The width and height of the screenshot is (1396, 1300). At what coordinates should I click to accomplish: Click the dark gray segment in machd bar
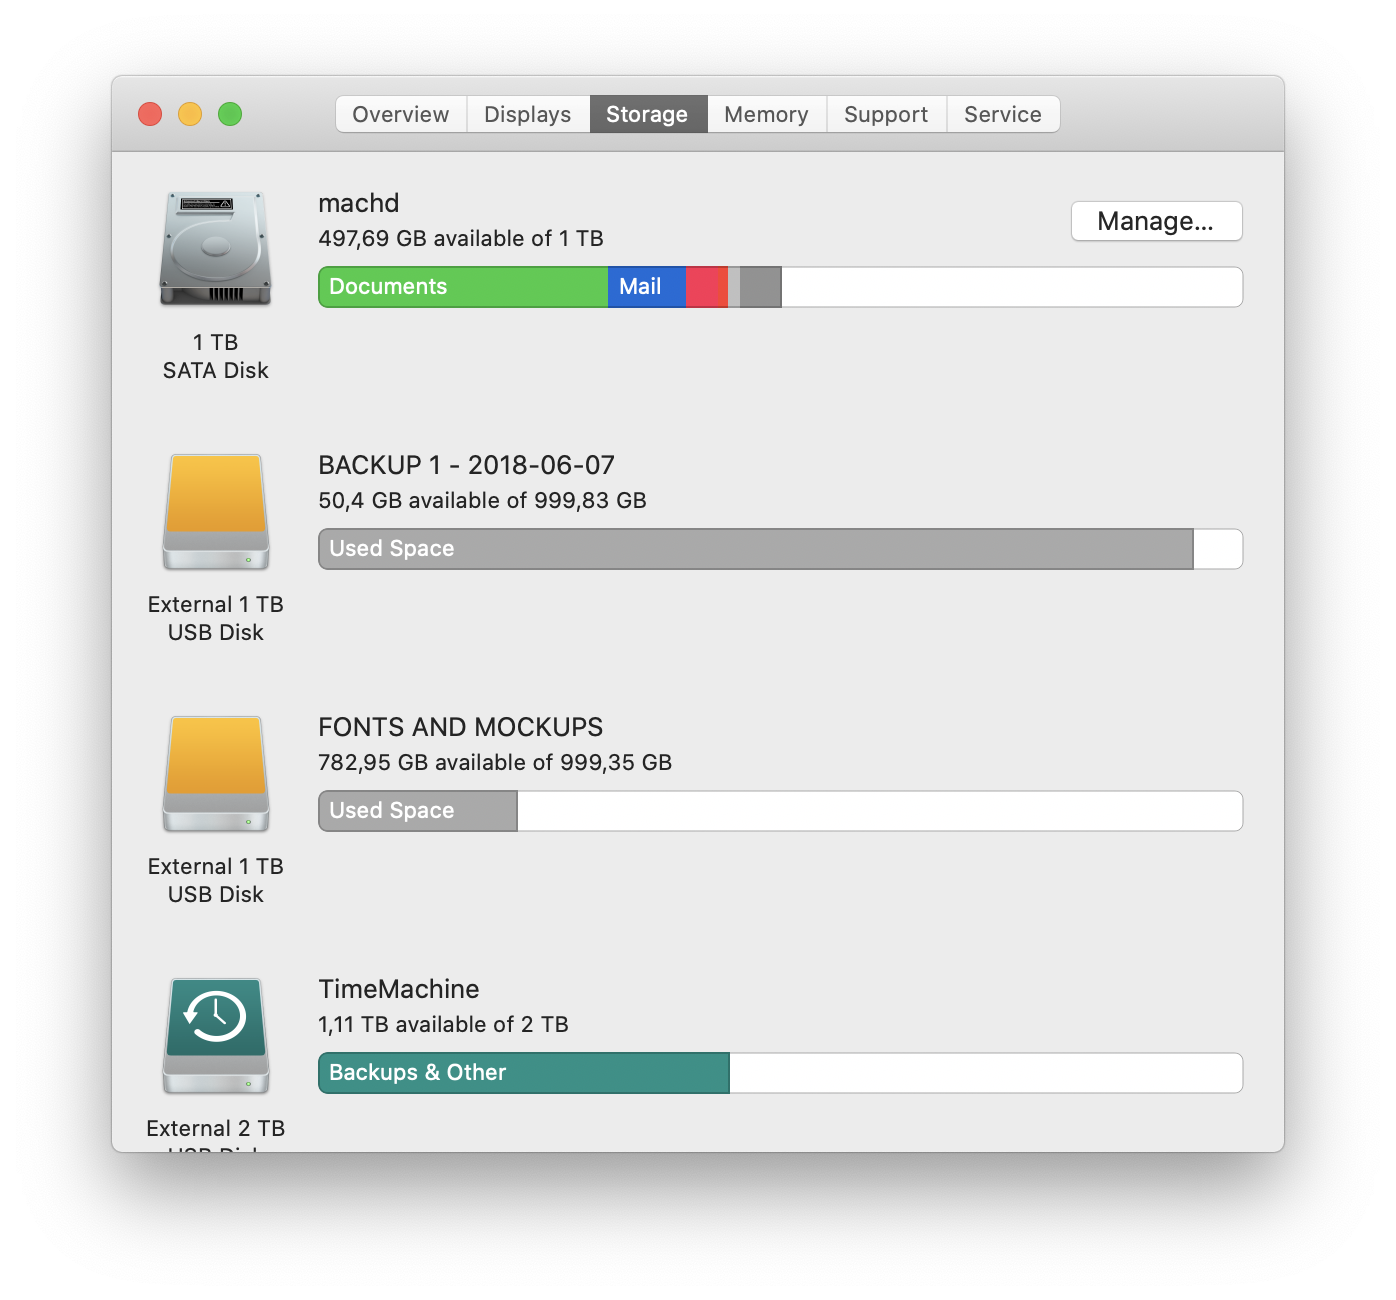pyautogui.click(x=761, y=287)
